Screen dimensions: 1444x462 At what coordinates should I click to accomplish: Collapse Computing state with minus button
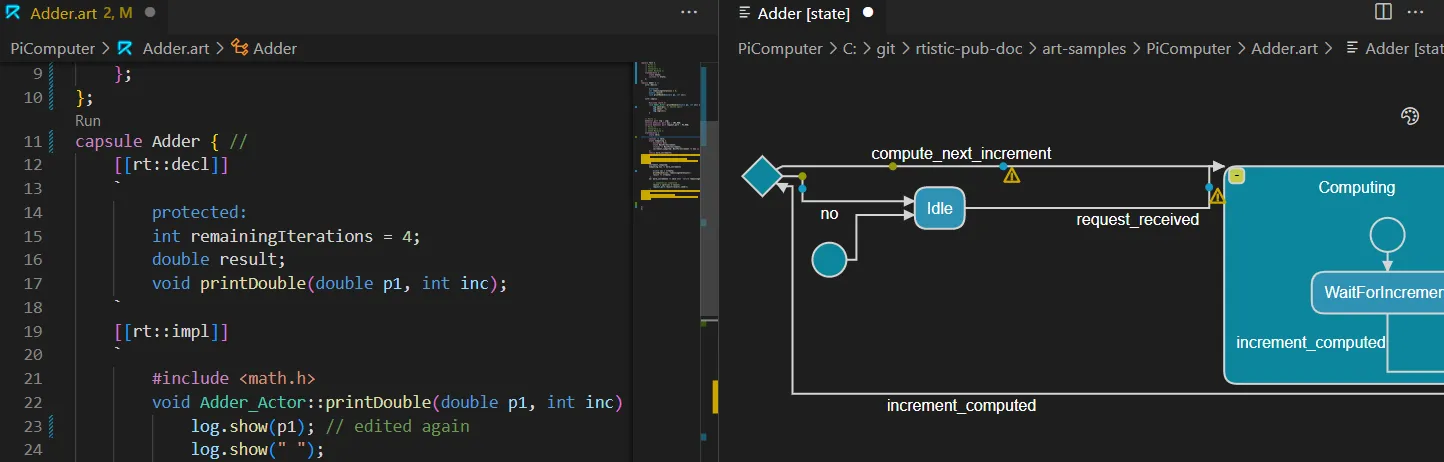1237,176
